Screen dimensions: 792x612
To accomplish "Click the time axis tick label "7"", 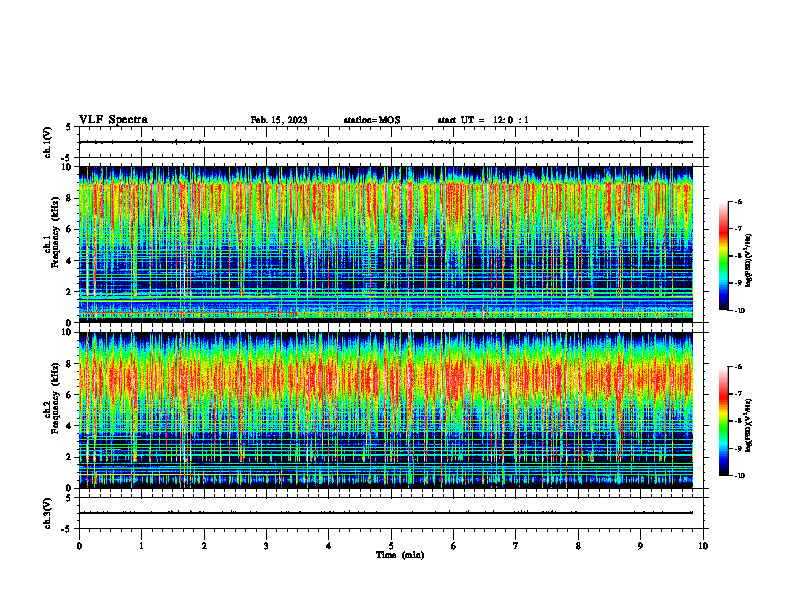I will pos(516,546).
